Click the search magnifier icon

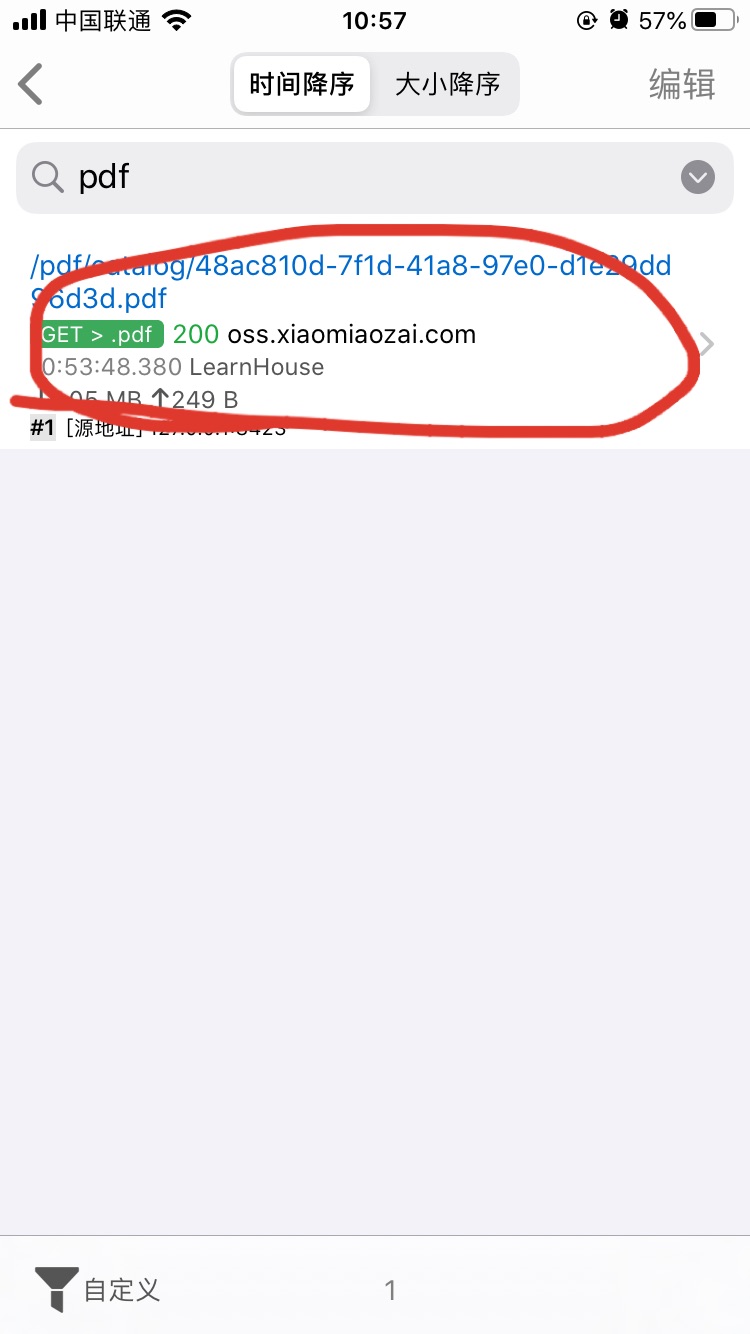coord(47,177)
